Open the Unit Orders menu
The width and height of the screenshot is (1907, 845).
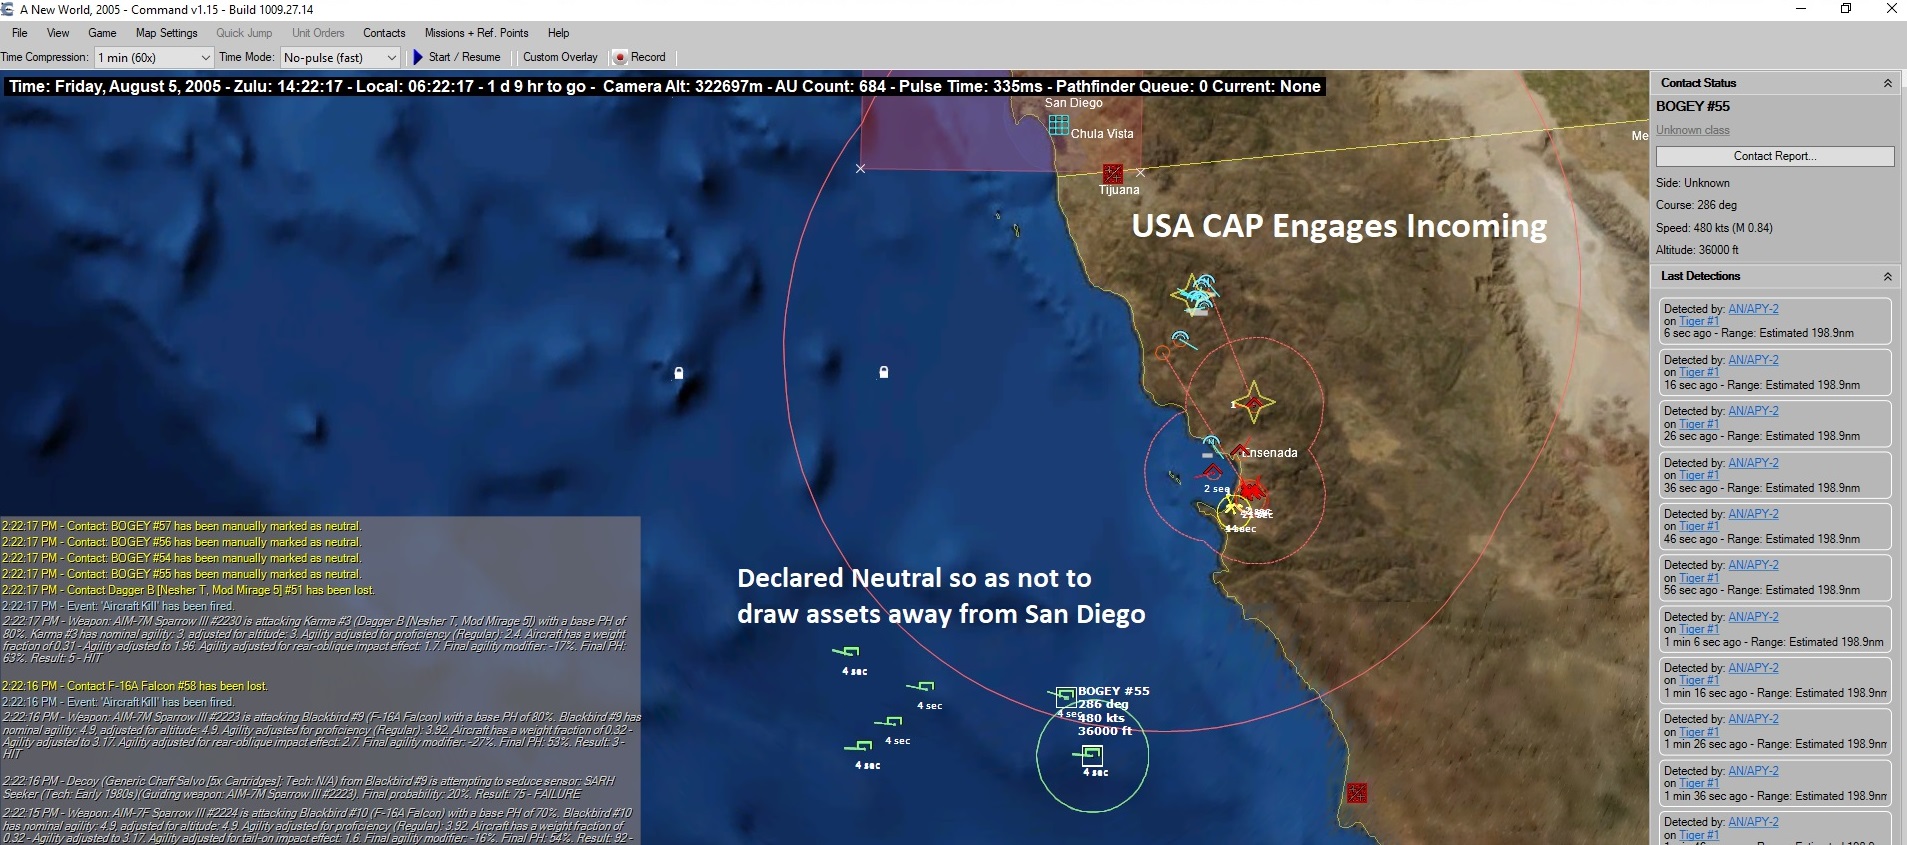[x=318, y=33]
